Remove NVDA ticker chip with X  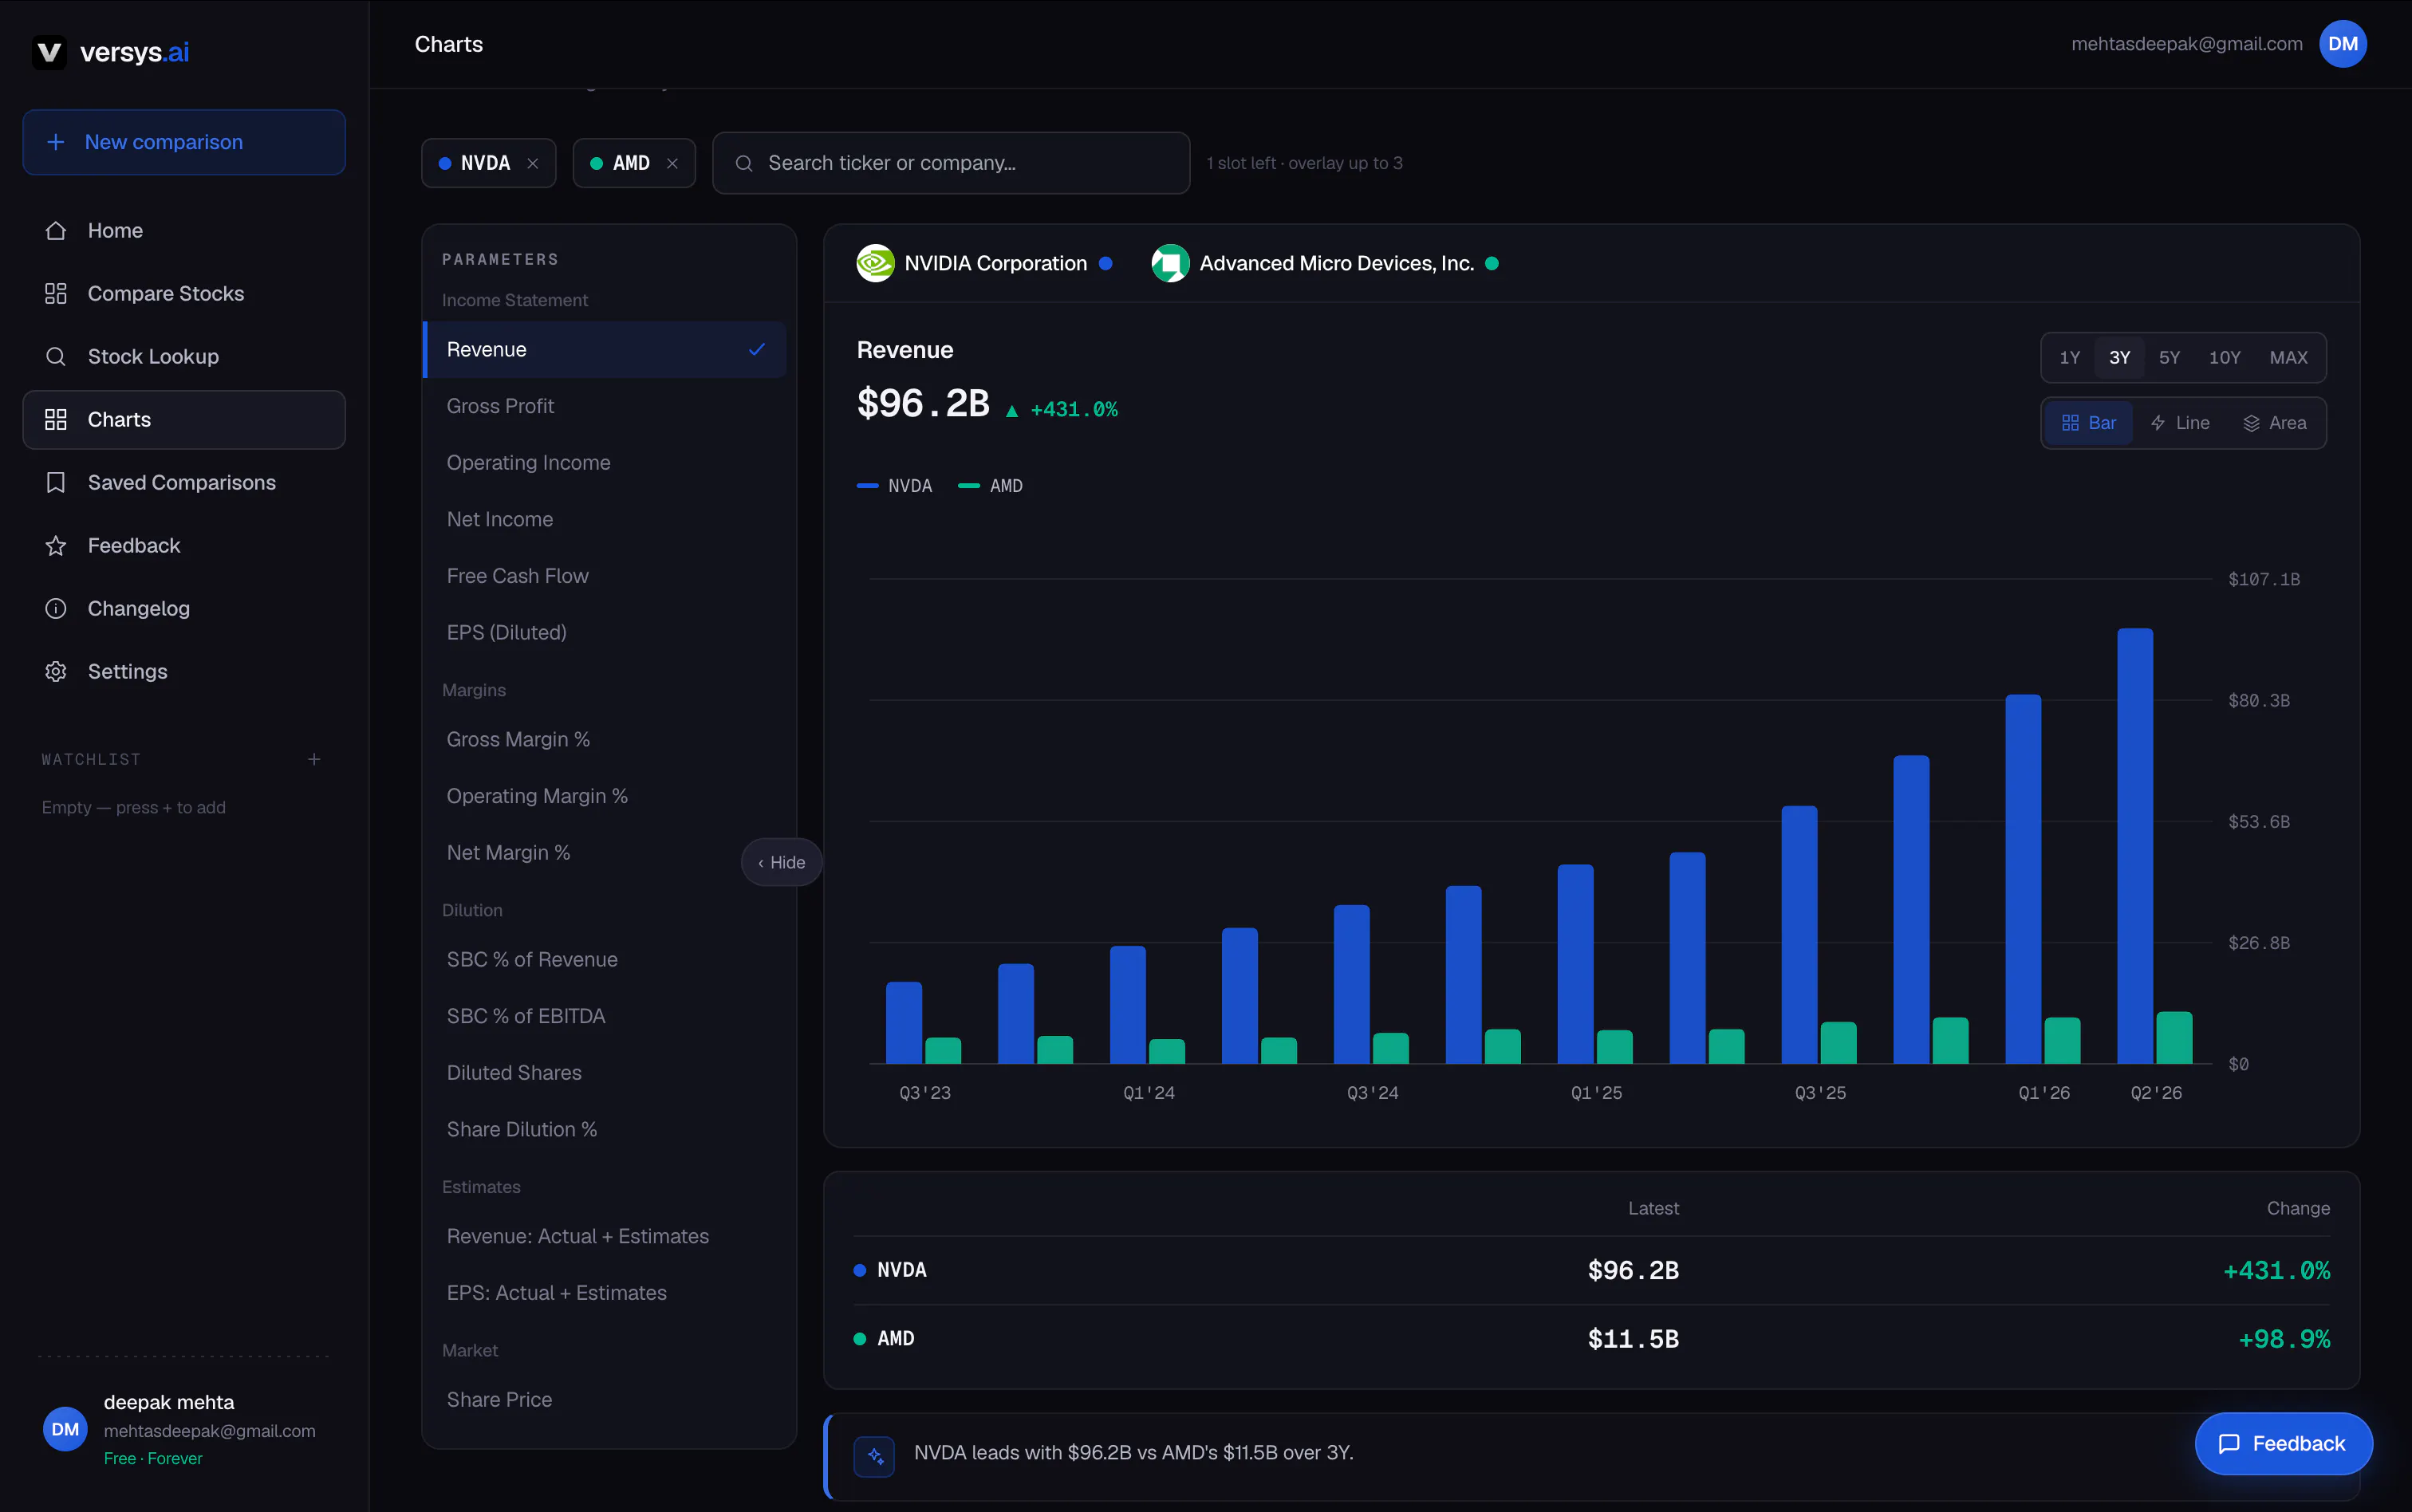click(x=533, y=164)
